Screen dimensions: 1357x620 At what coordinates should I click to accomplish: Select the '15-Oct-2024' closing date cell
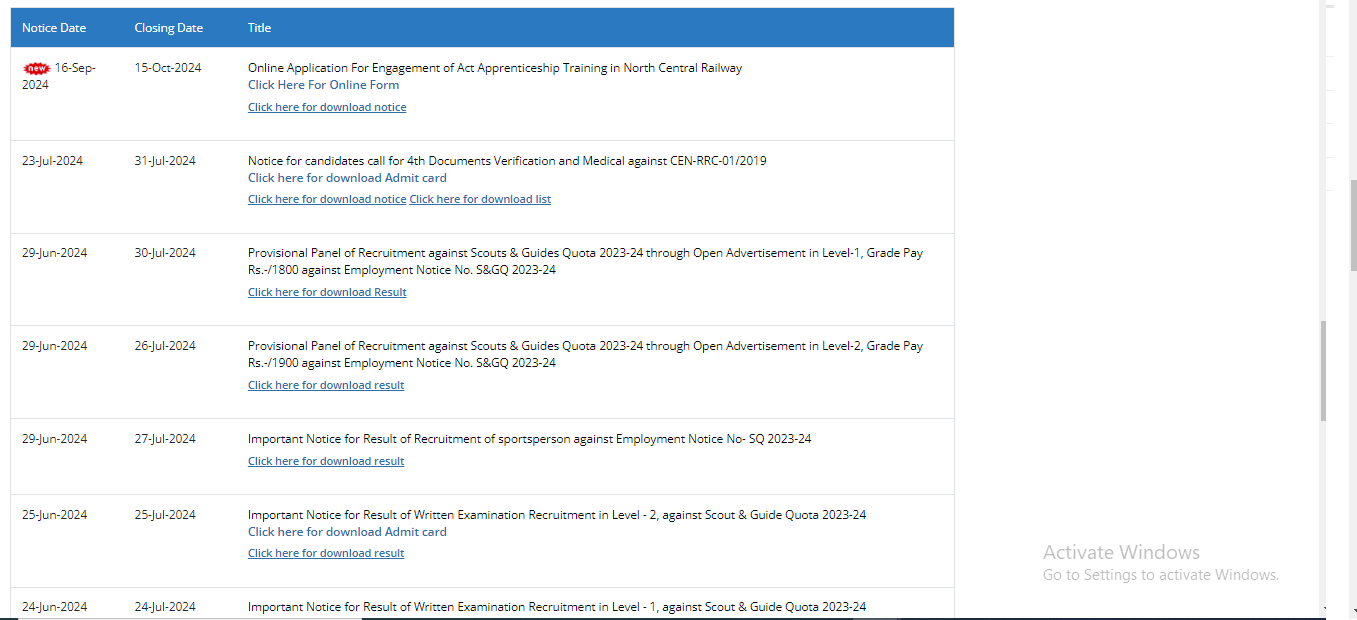pyautogui.click(x=168, y=68)
